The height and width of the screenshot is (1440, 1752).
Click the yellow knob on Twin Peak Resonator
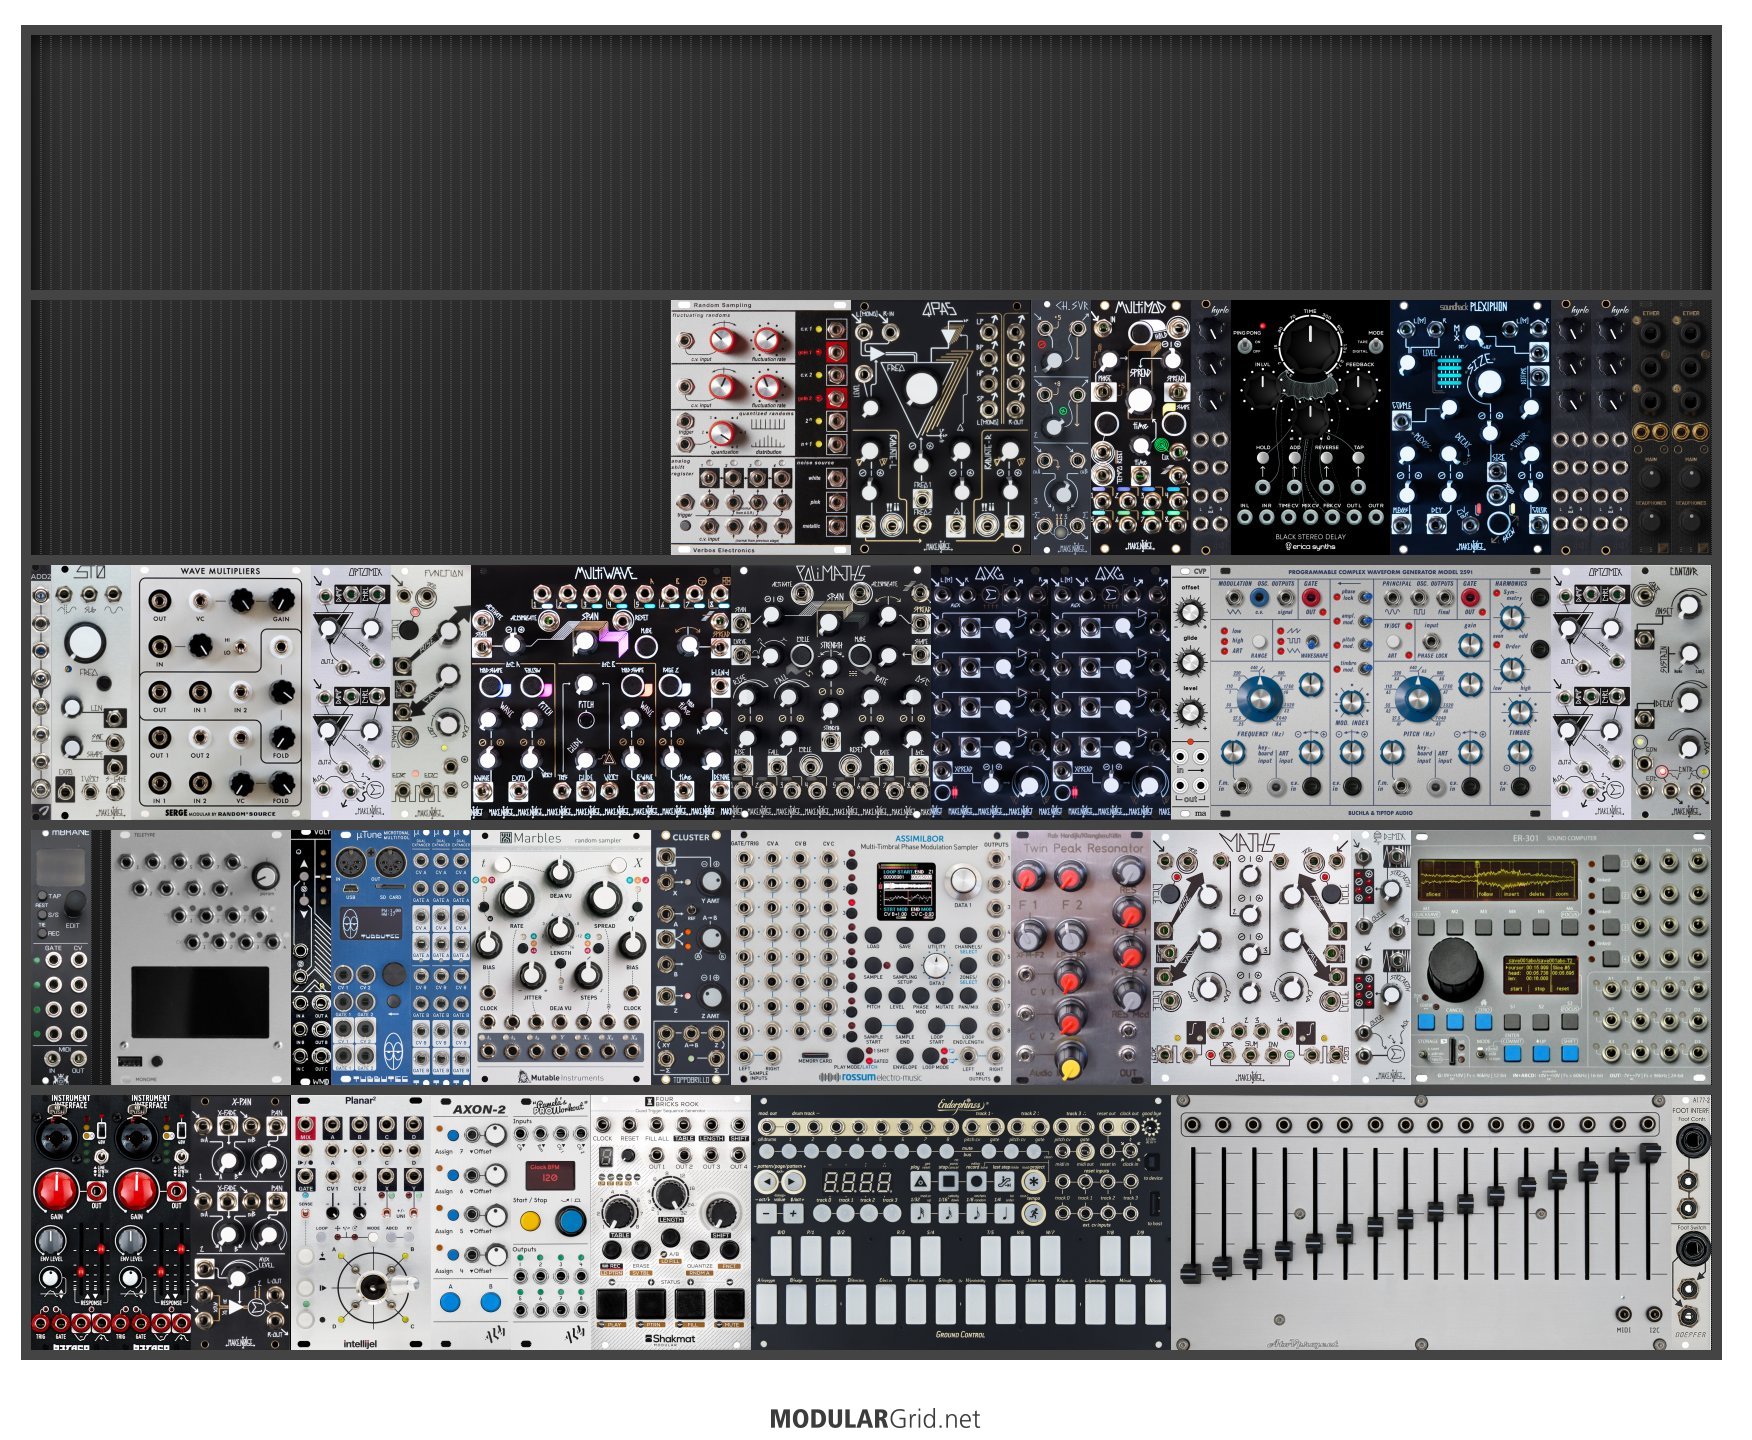1070,1065
